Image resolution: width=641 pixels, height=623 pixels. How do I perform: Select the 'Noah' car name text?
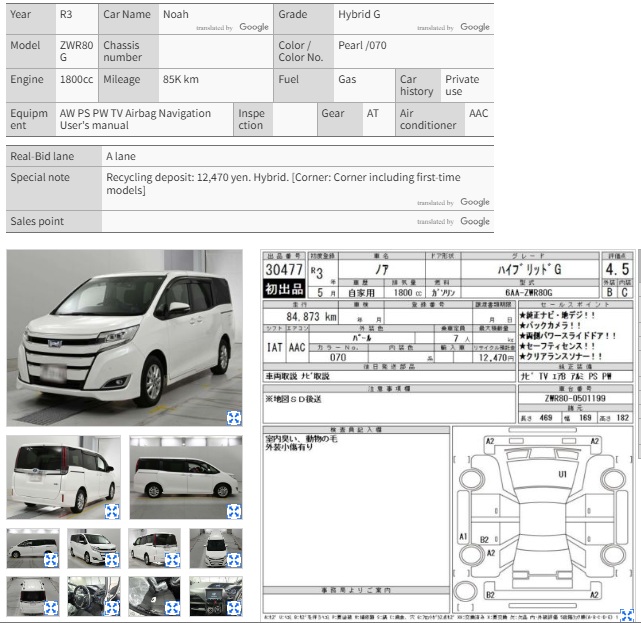tap(176, 14)
